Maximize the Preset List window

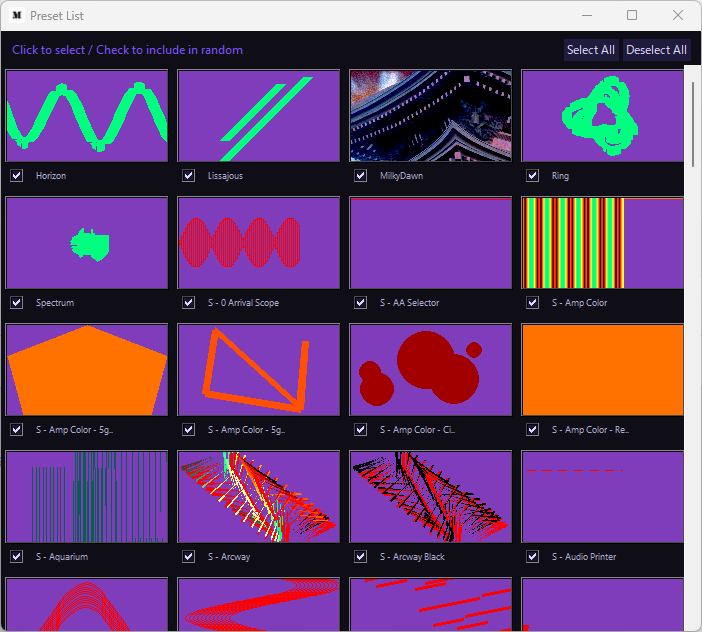tap(632, 15)
